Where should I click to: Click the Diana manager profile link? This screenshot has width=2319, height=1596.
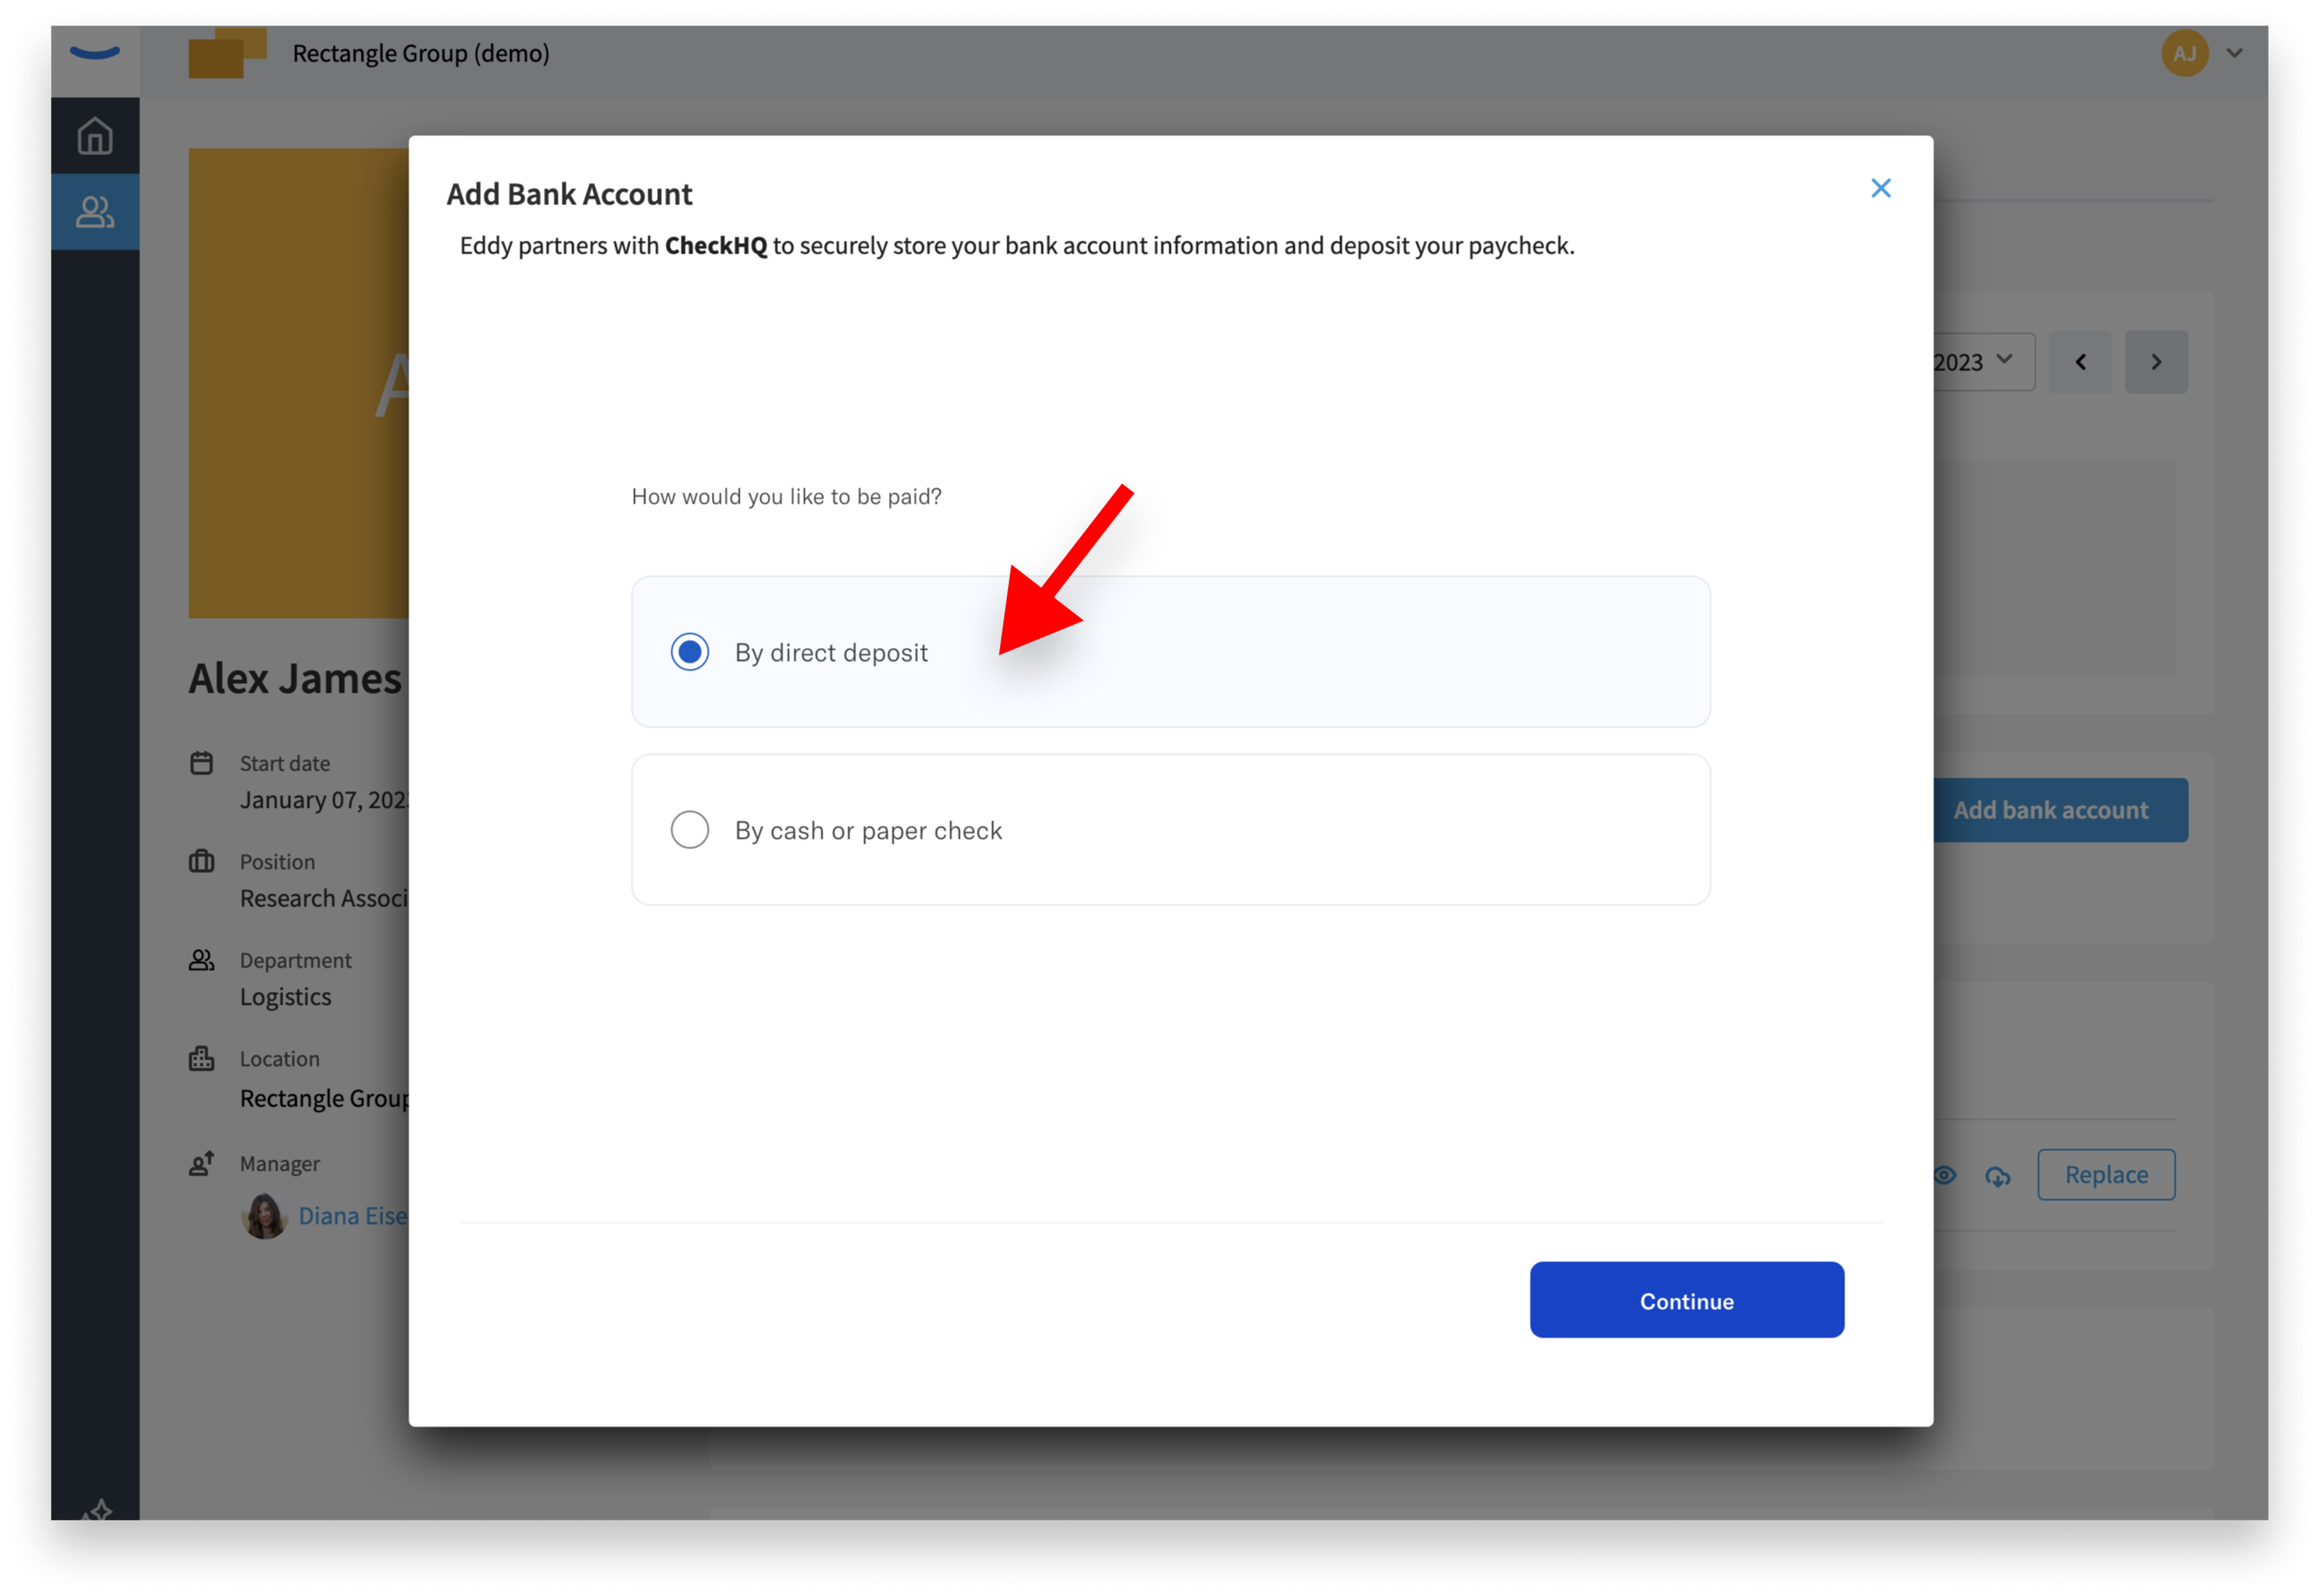coord(353,1216)
